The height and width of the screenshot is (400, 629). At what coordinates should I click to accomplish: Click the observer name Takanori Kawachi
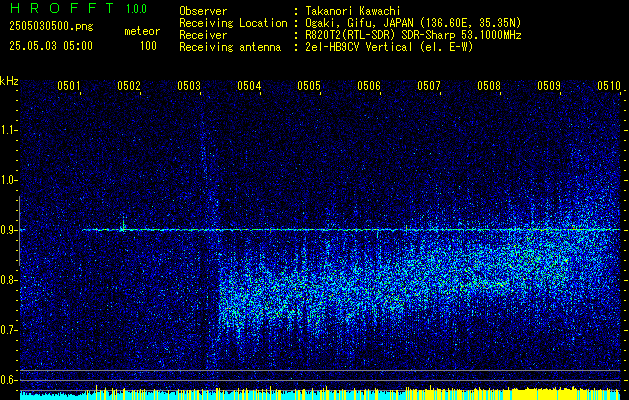tap(353, 11)
